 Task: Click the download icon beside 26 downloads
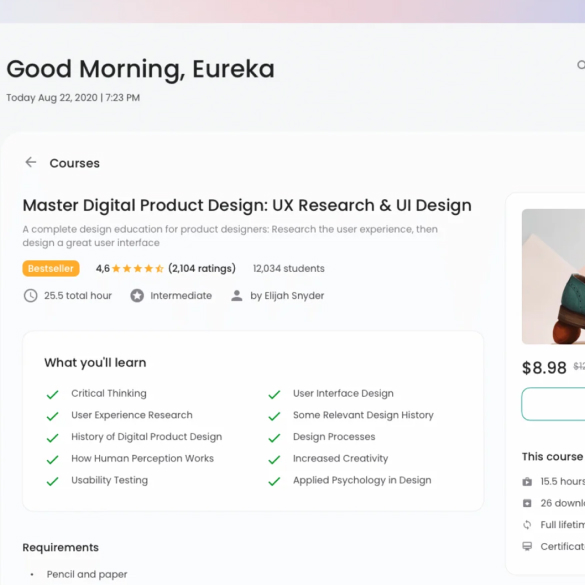pyautogui.click(x=527, y=503)
